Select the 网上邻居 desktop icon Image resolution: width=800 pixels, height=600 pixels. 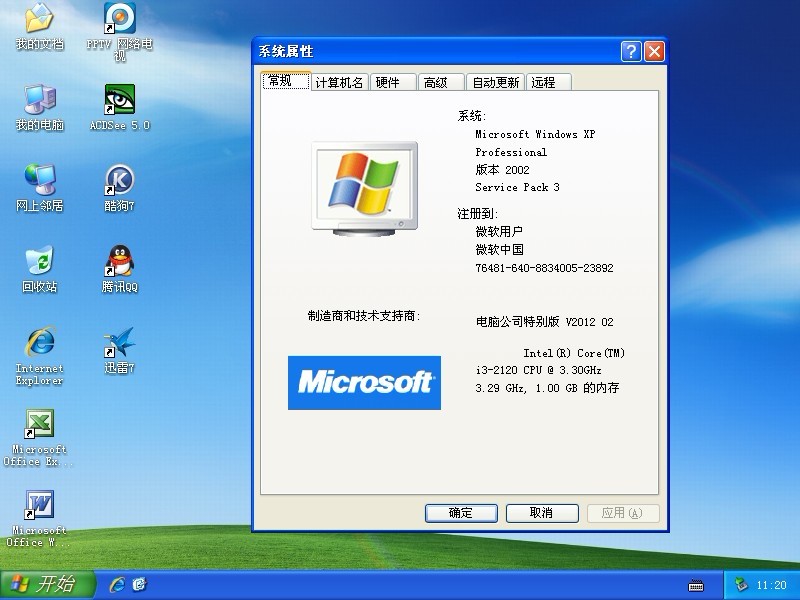click(x=39, y=188)
